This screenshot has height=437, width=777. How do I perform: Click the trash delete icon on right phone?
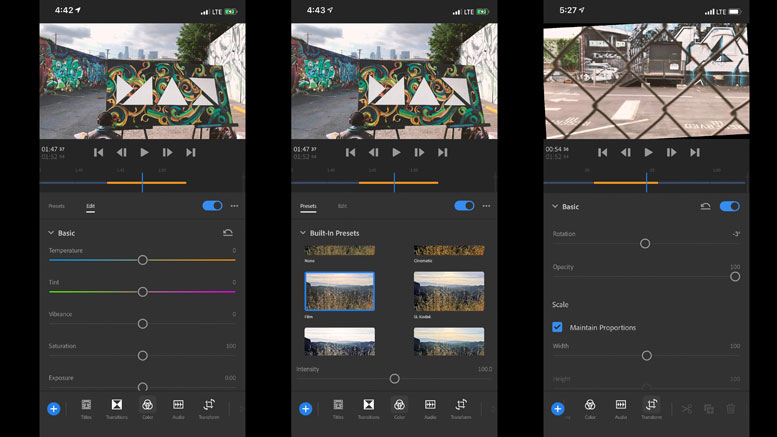point(730,409)
